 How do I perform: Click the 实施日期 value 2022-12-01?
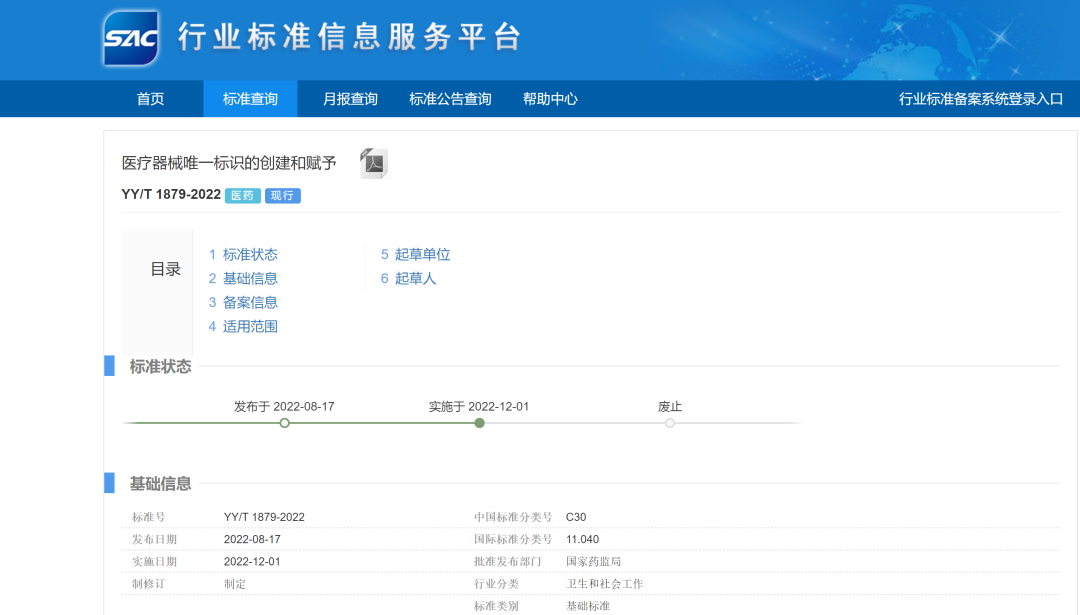pyautogui.click(x=252, y=562)
